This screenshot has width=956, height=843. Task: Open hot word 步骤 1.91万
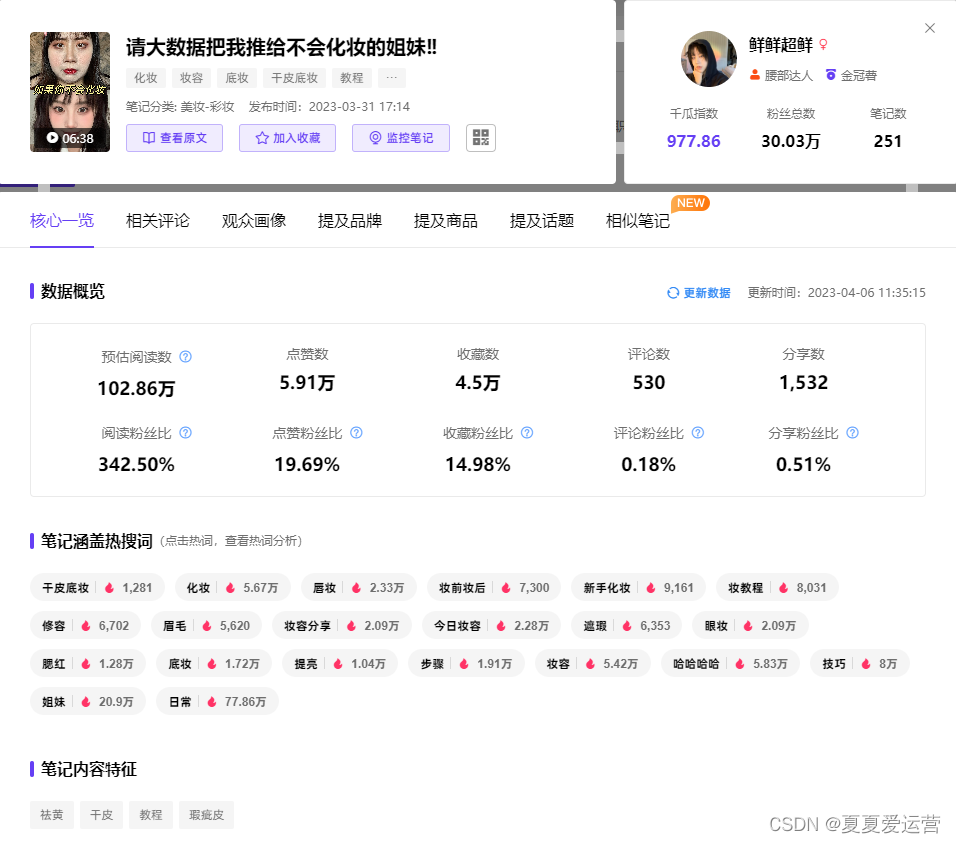tap(466, 663)
